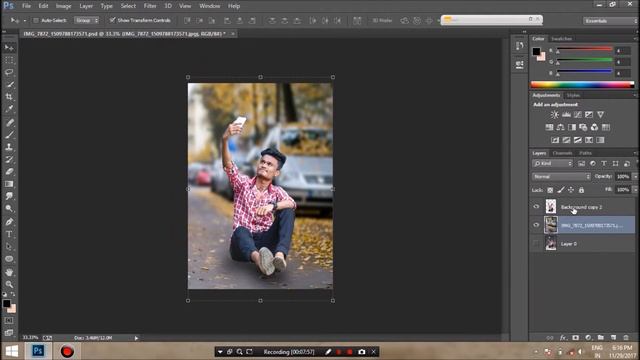
Task: Open the layer style fx menu
Action: tap(563, 338)
